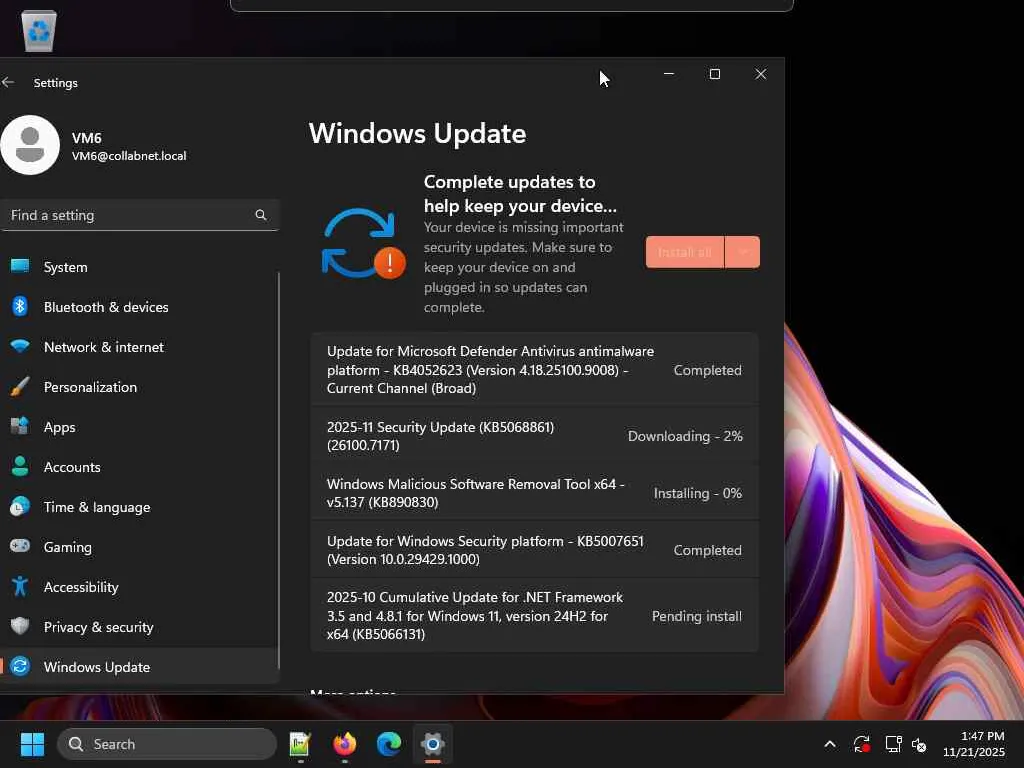Screen dimensions: 1024x768
Task: Open Accounts settings page
Action: point(140,467)
